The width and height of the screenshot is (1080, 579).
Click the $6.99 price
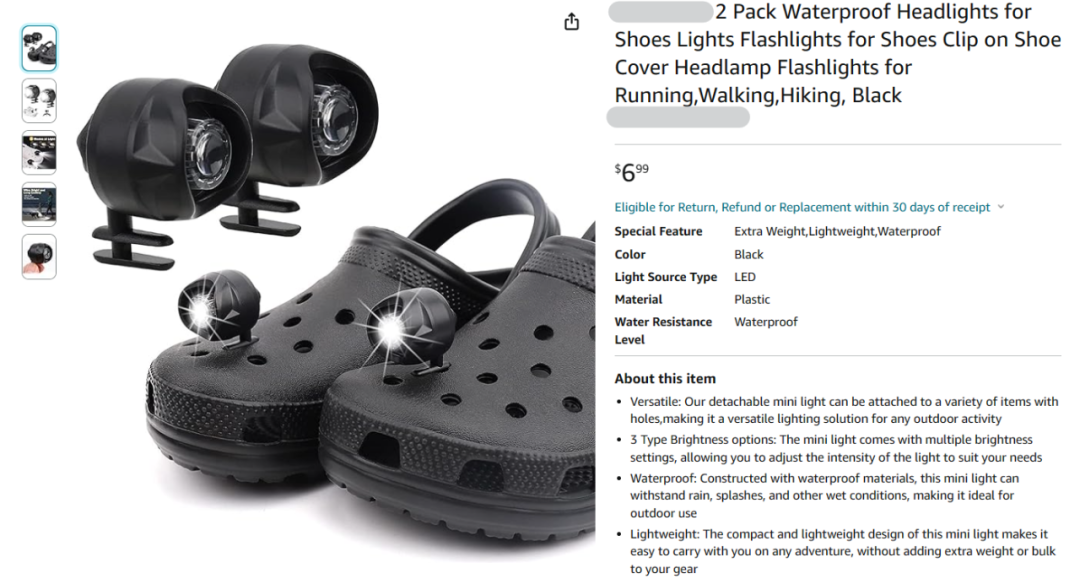tap(632, 172)
